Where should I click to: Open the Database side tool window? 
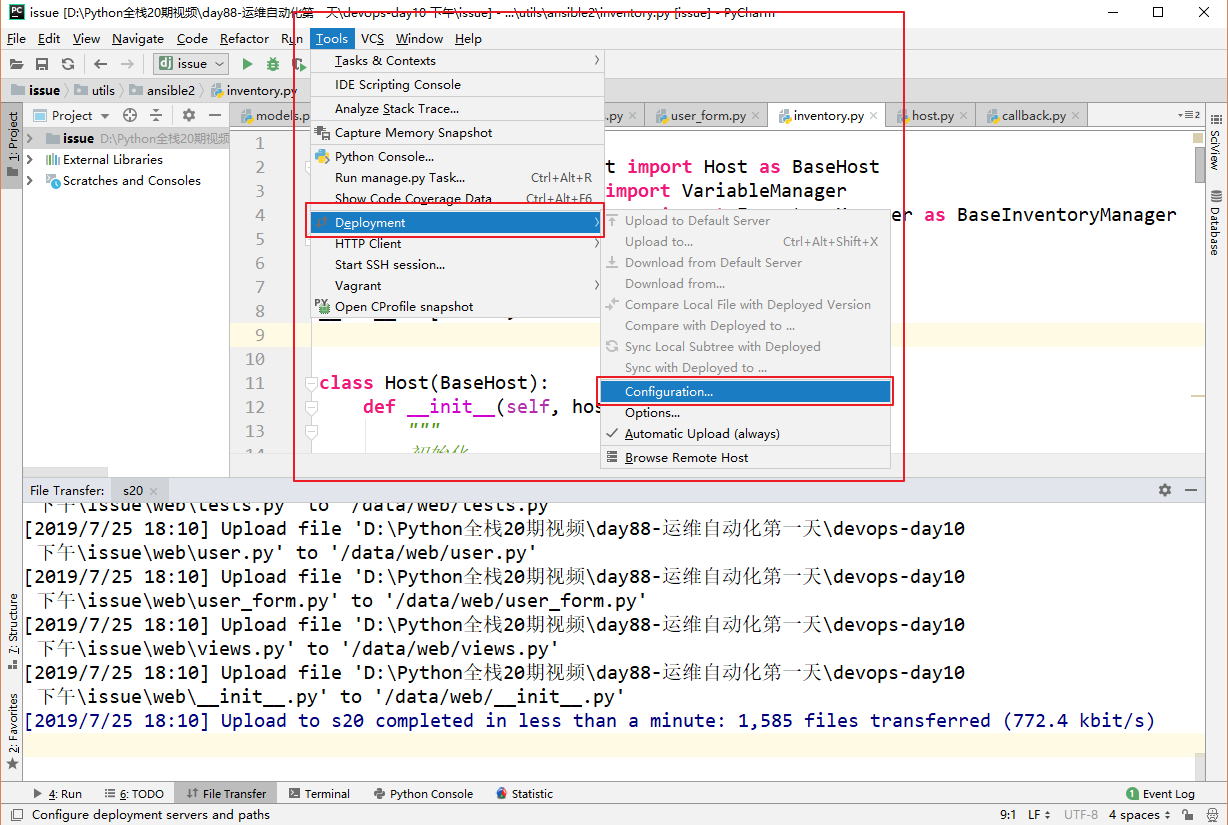point(1215,222)
